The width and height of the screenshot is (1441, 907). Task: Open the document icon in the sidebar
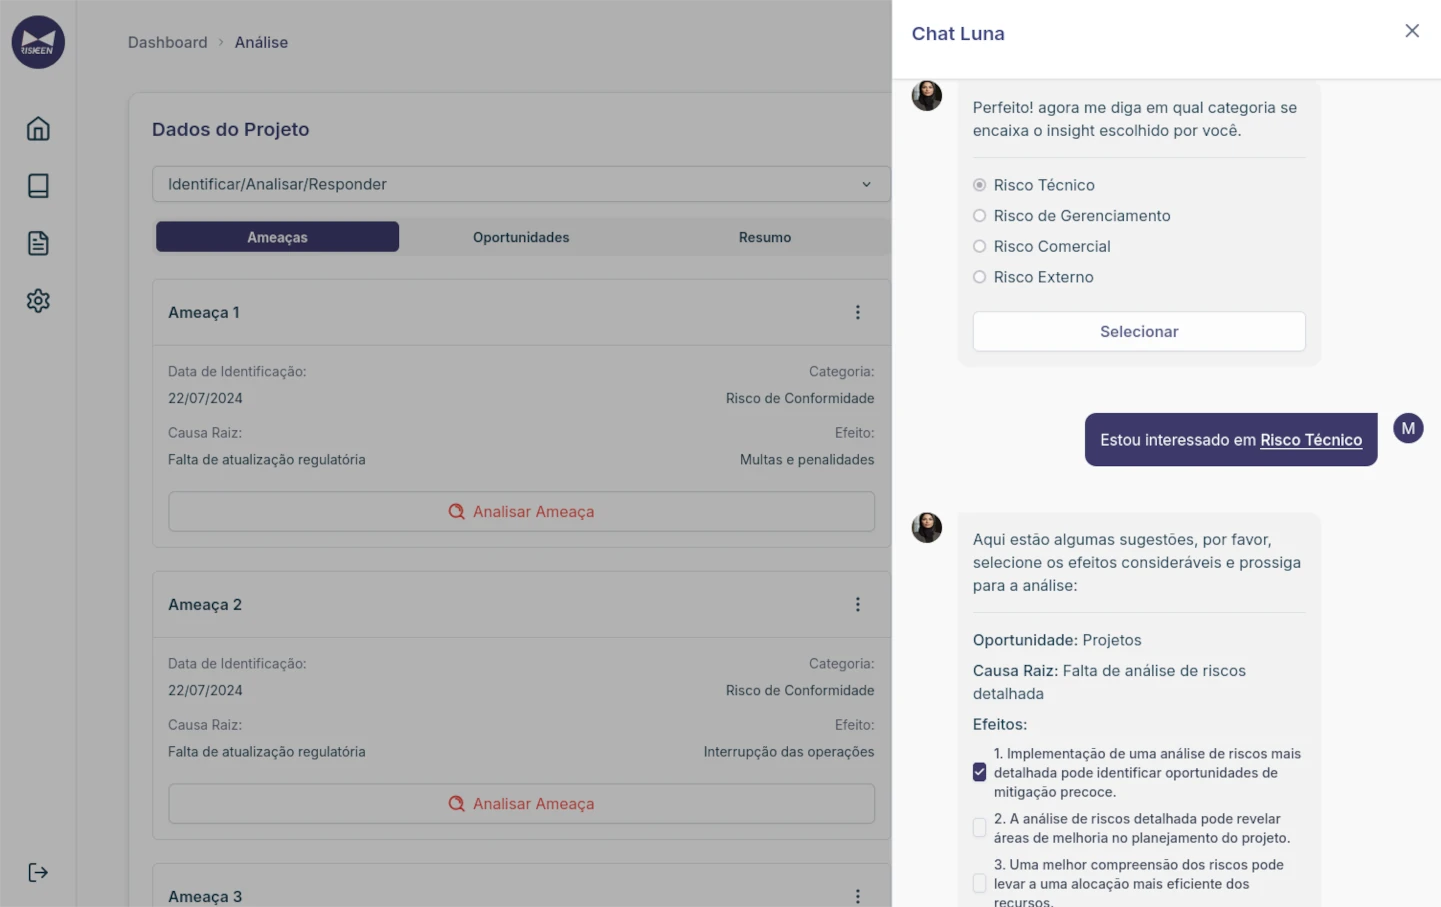pyautogui.click(x=38, y=243)
